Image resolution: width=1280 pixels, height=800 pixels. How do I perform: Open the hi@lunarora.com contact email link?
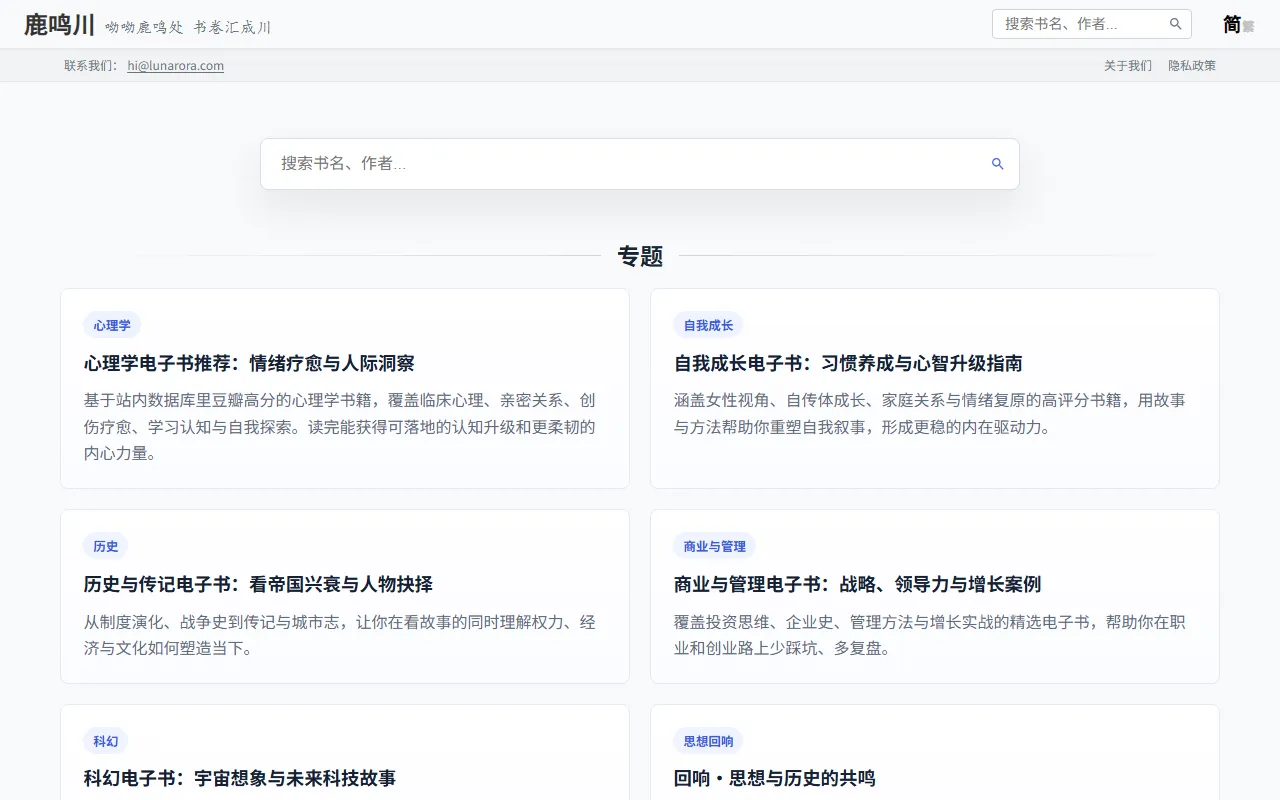(175, 65)
